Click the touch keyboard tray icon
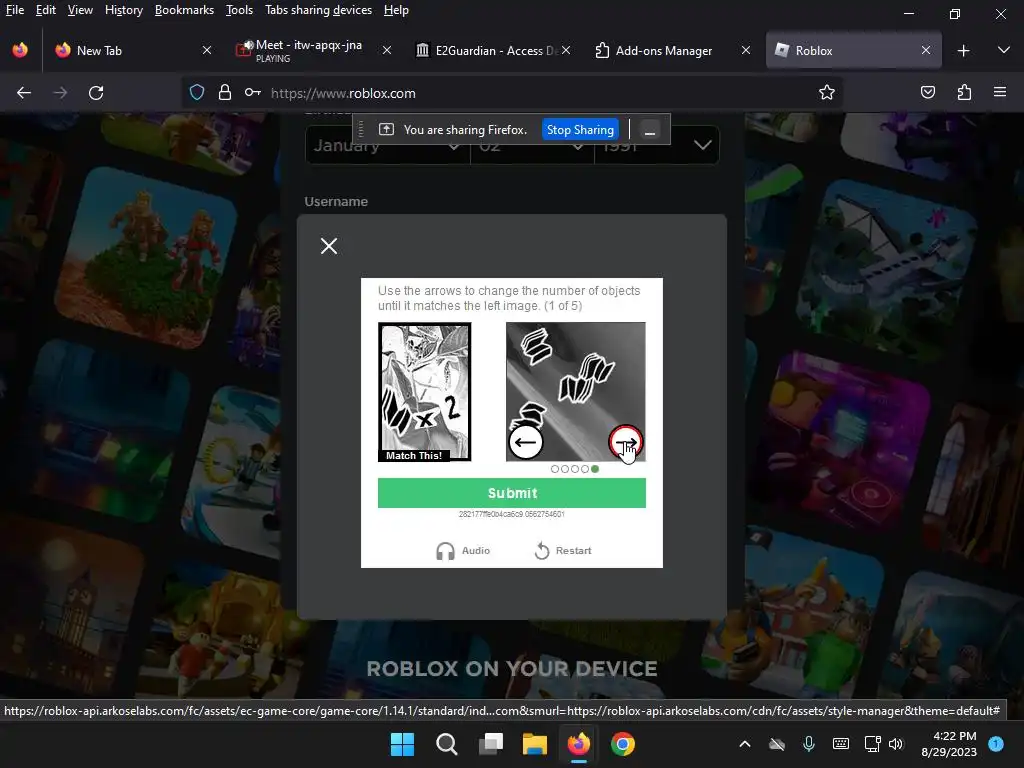 [841, 744]
